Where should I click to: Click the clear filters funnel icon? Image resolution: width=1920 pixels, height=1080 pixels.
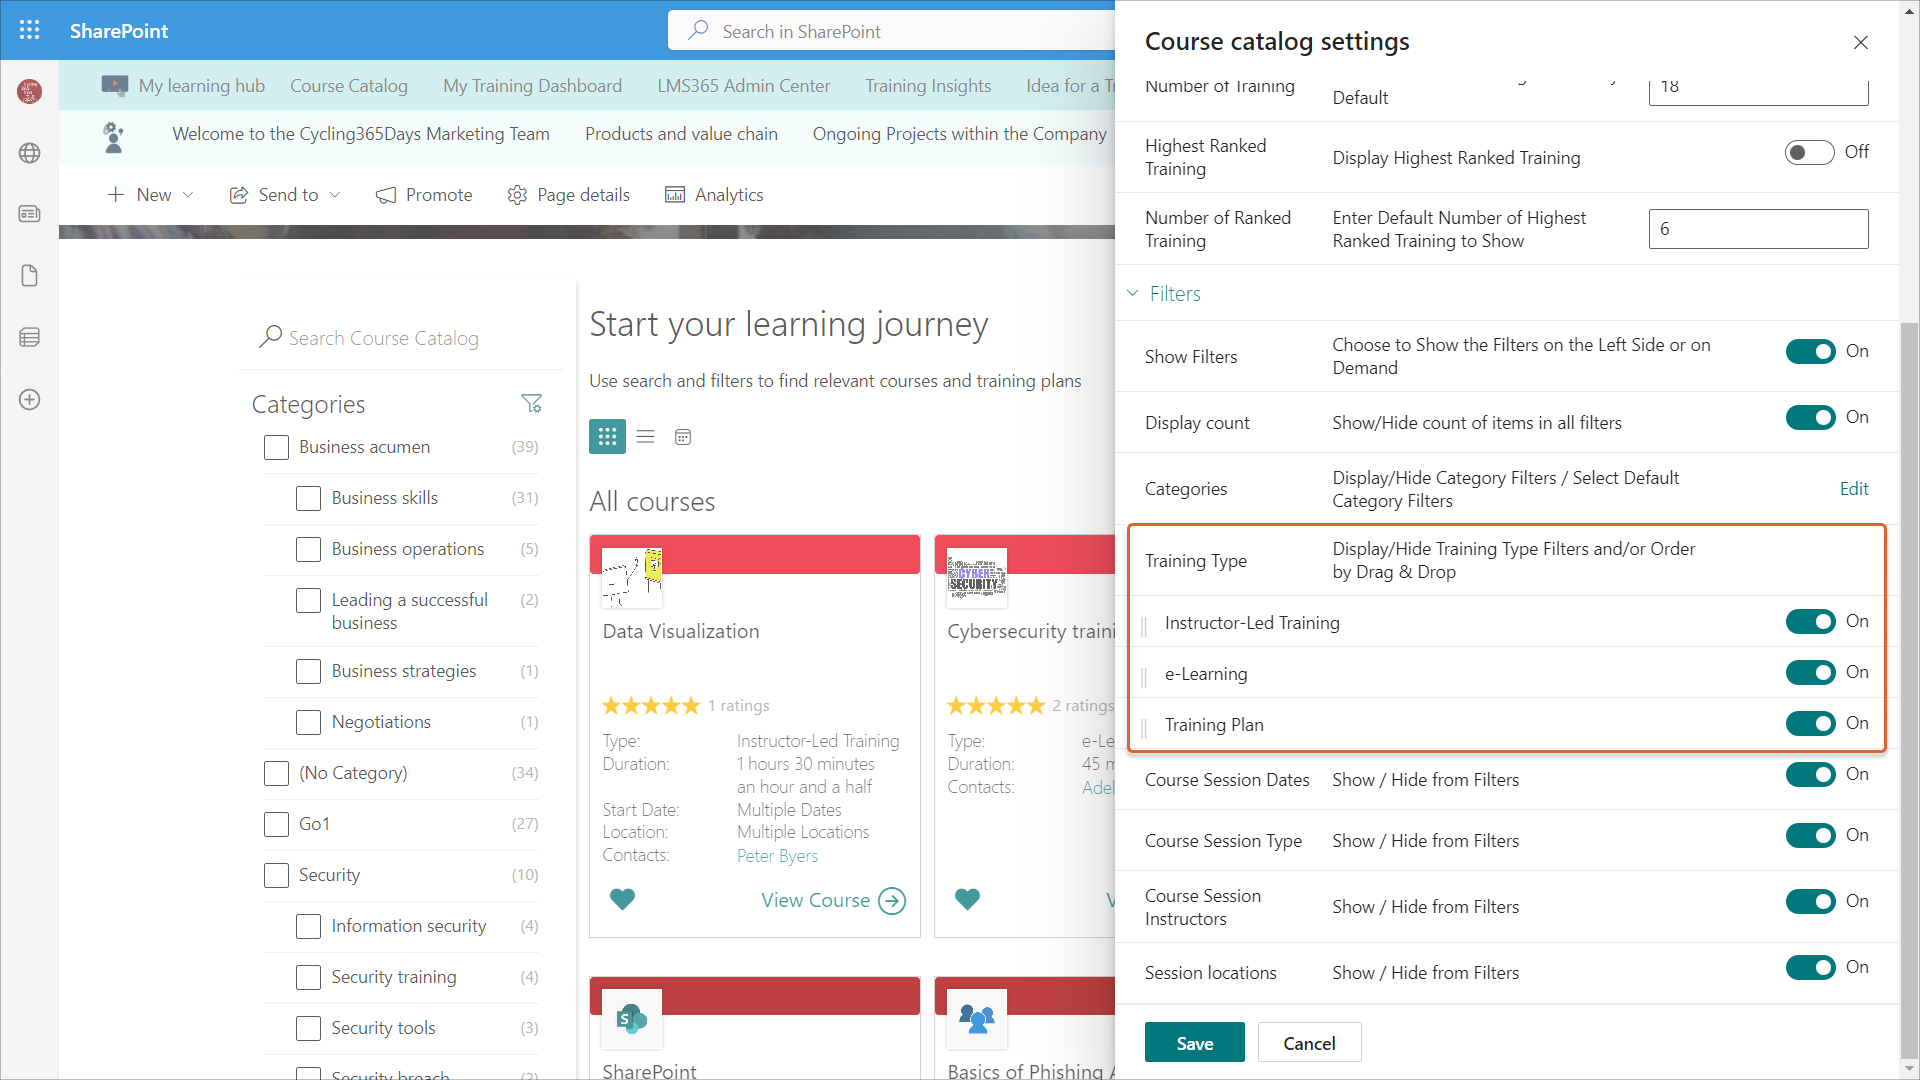(x=531, y=403)
